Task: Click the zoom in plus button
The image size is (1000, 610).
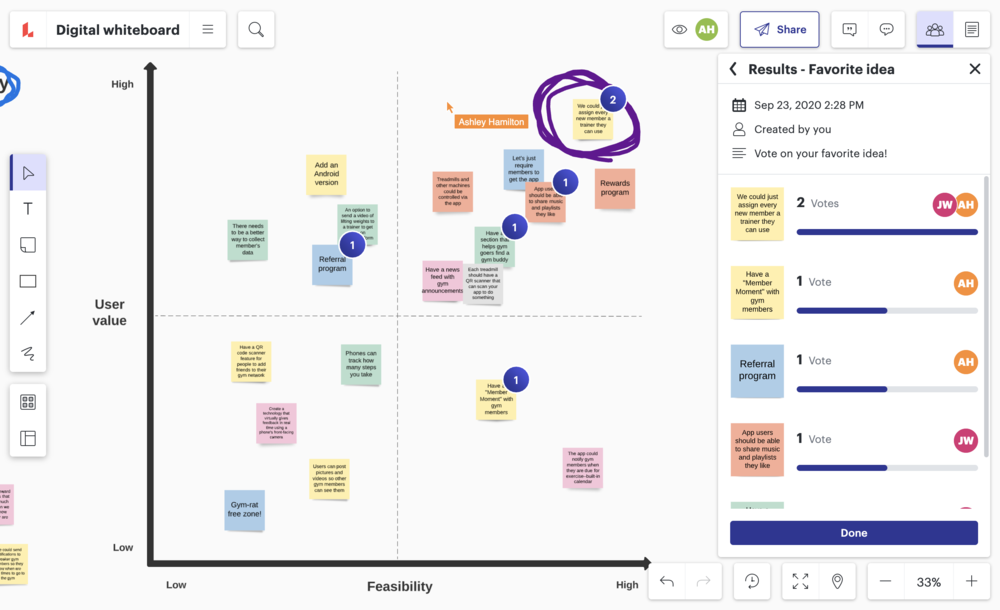Action: pyautogui.click(x=971, y=581)
